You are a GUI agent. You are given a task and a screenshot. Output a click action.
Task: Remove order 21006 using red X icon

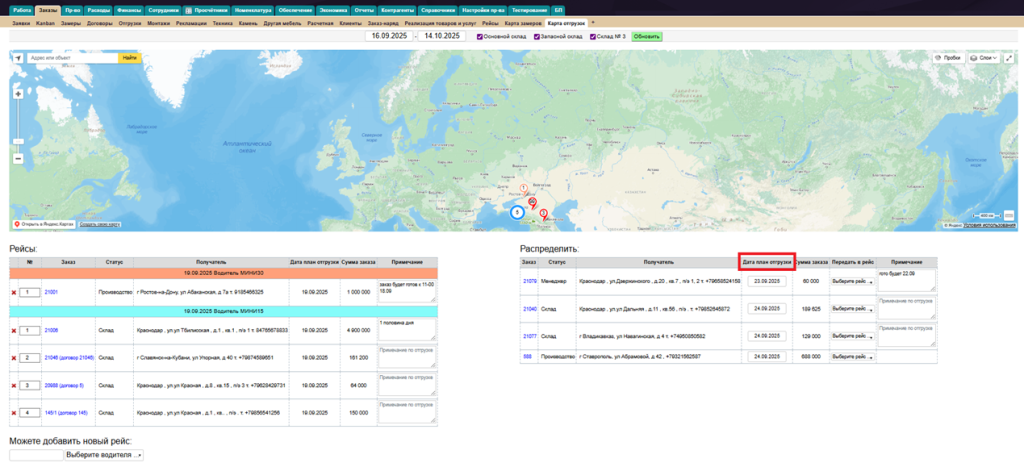click(x=14, y=329)
